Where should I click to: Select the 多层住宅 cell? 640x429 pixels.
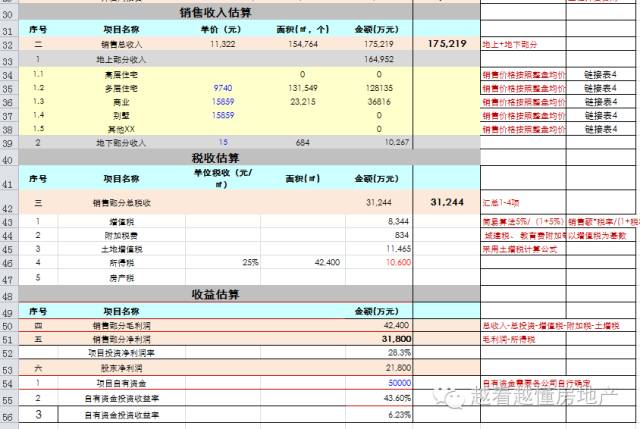click(121, 88)
